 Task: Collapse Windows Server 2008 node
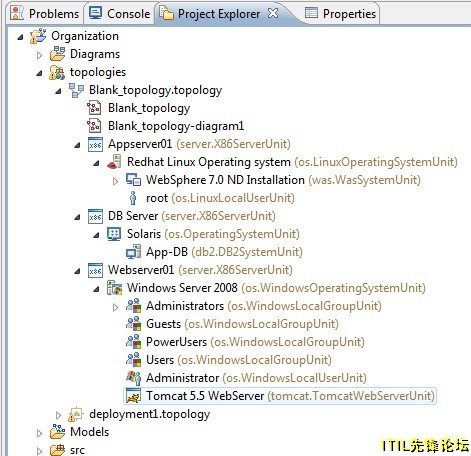96,289
